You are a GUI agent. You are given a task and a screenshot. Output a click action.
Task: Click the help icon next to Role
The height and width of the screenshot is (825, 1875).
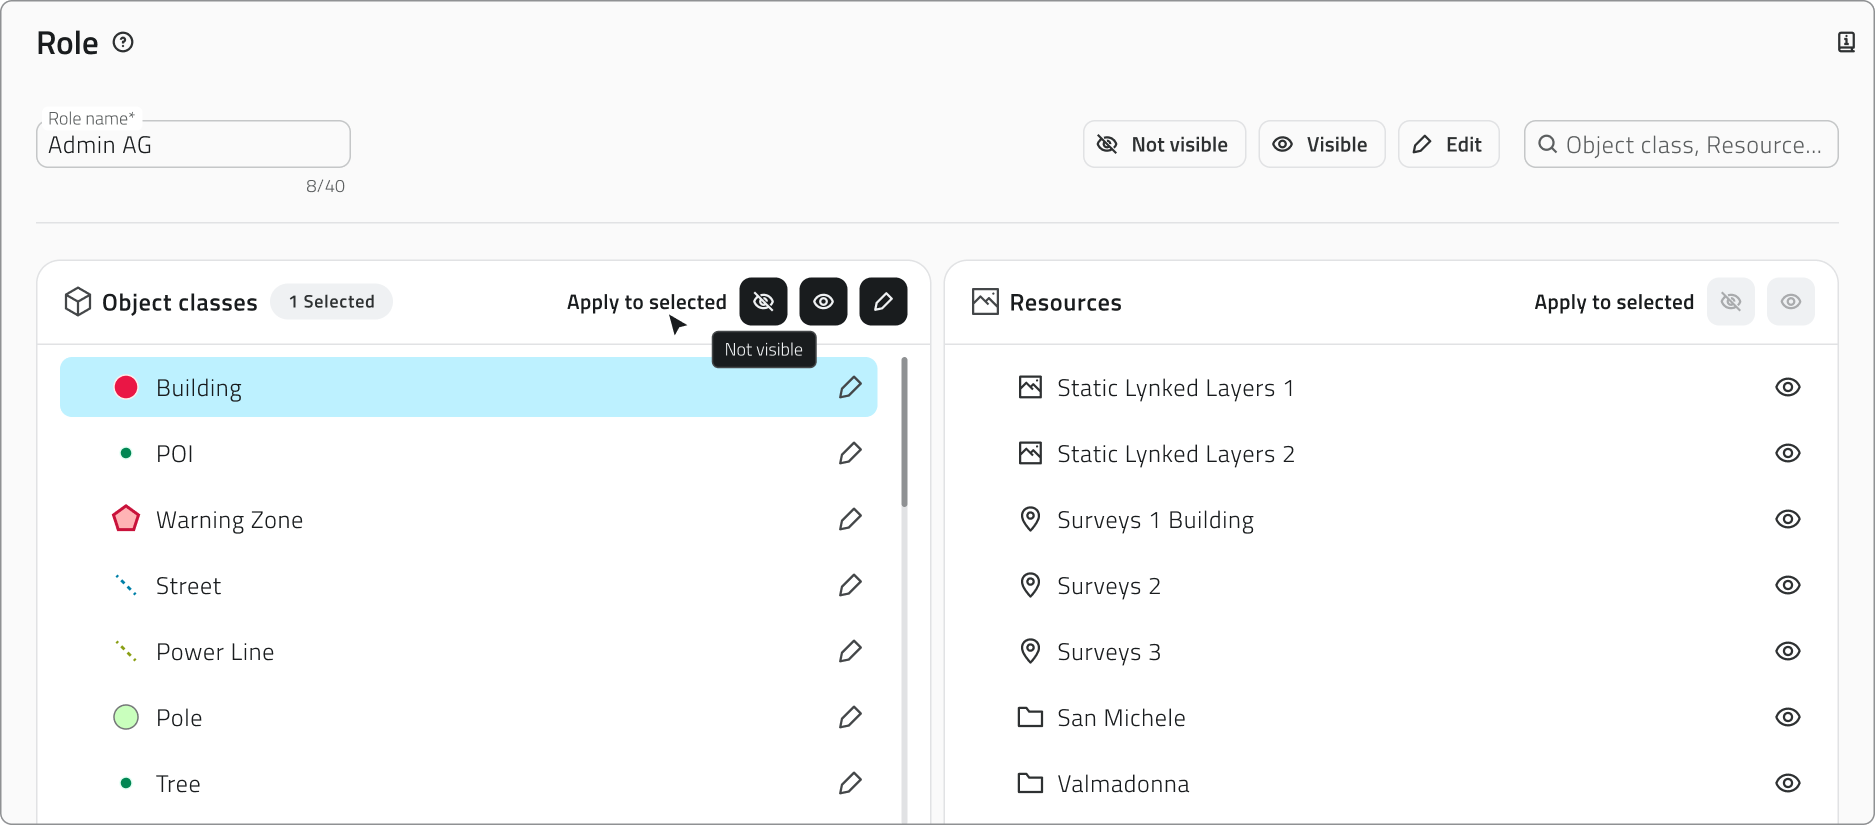click(123, 42)
